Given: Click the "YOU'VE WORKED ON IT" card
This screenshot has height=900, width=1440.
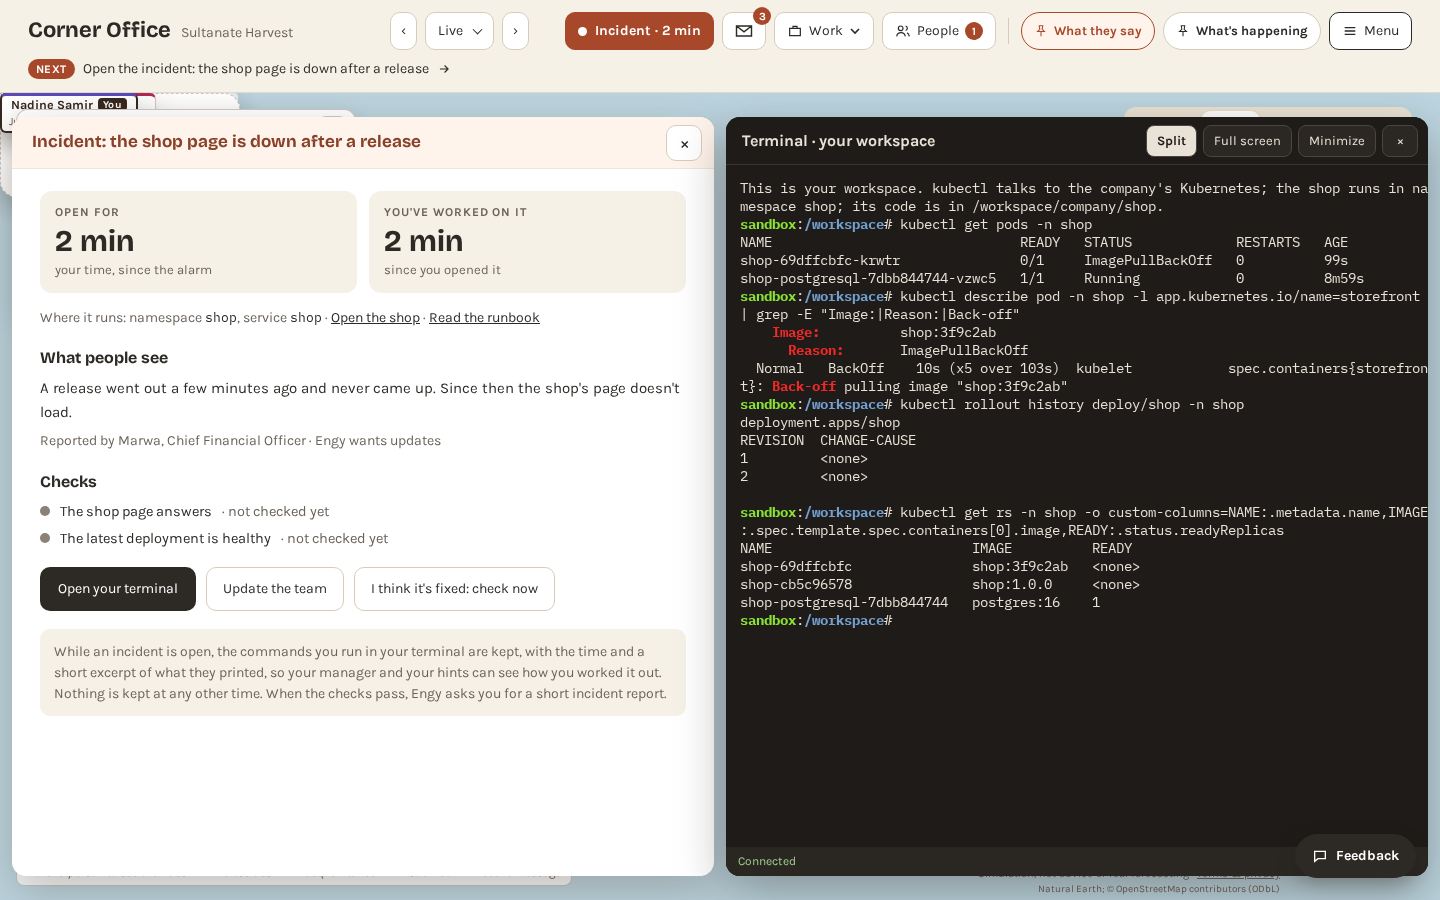Looking at the screenshot, I should point(527,242).
